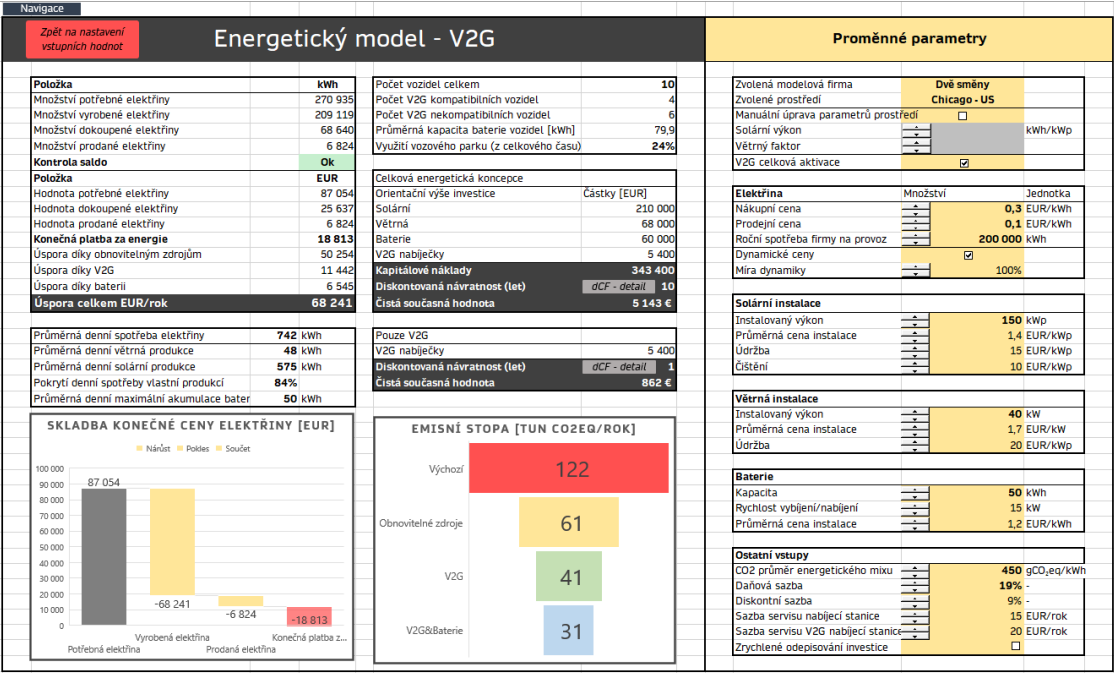Screen dimensions: 1114x673
Task: Select the Míra dynamiky value 100%
Action: [x=1008, y=270]
